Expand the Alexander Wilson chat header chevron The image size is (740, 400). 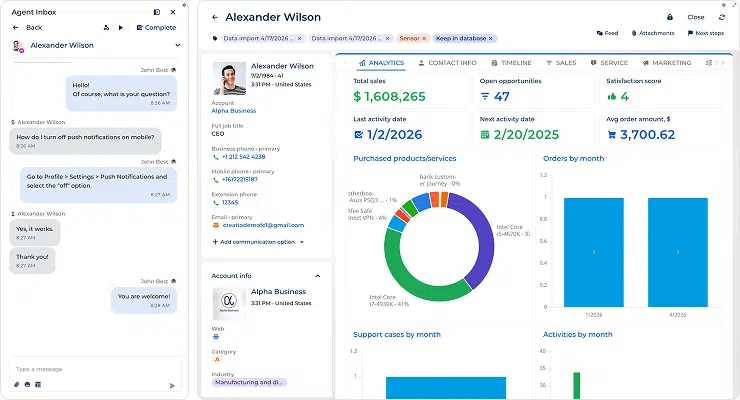click(x=177, y=45)
